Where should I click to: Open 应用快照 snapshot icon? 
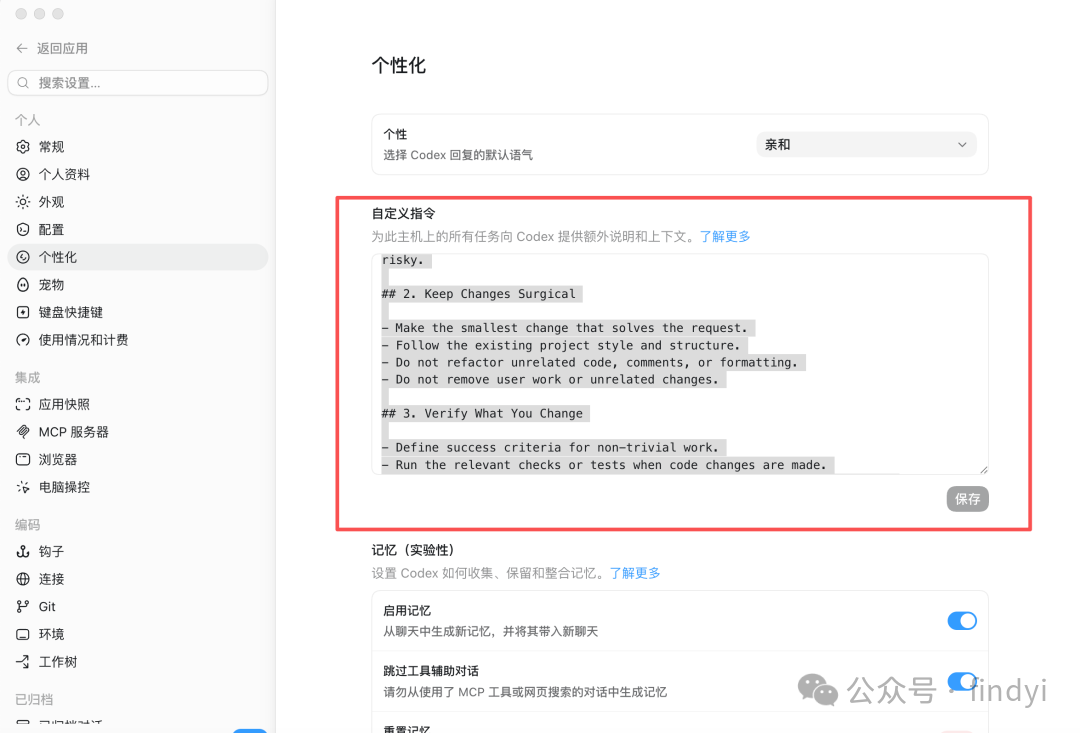23,404
